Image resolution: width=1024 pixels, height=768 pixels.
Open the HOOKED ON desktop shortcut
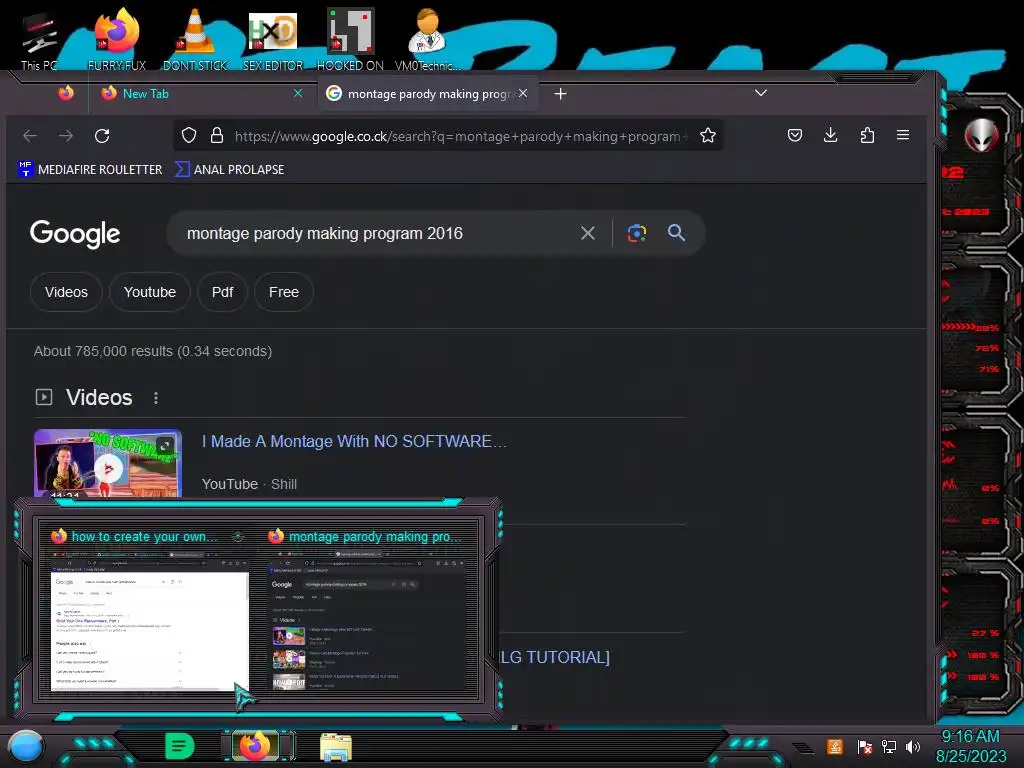[x=350, y=40]
